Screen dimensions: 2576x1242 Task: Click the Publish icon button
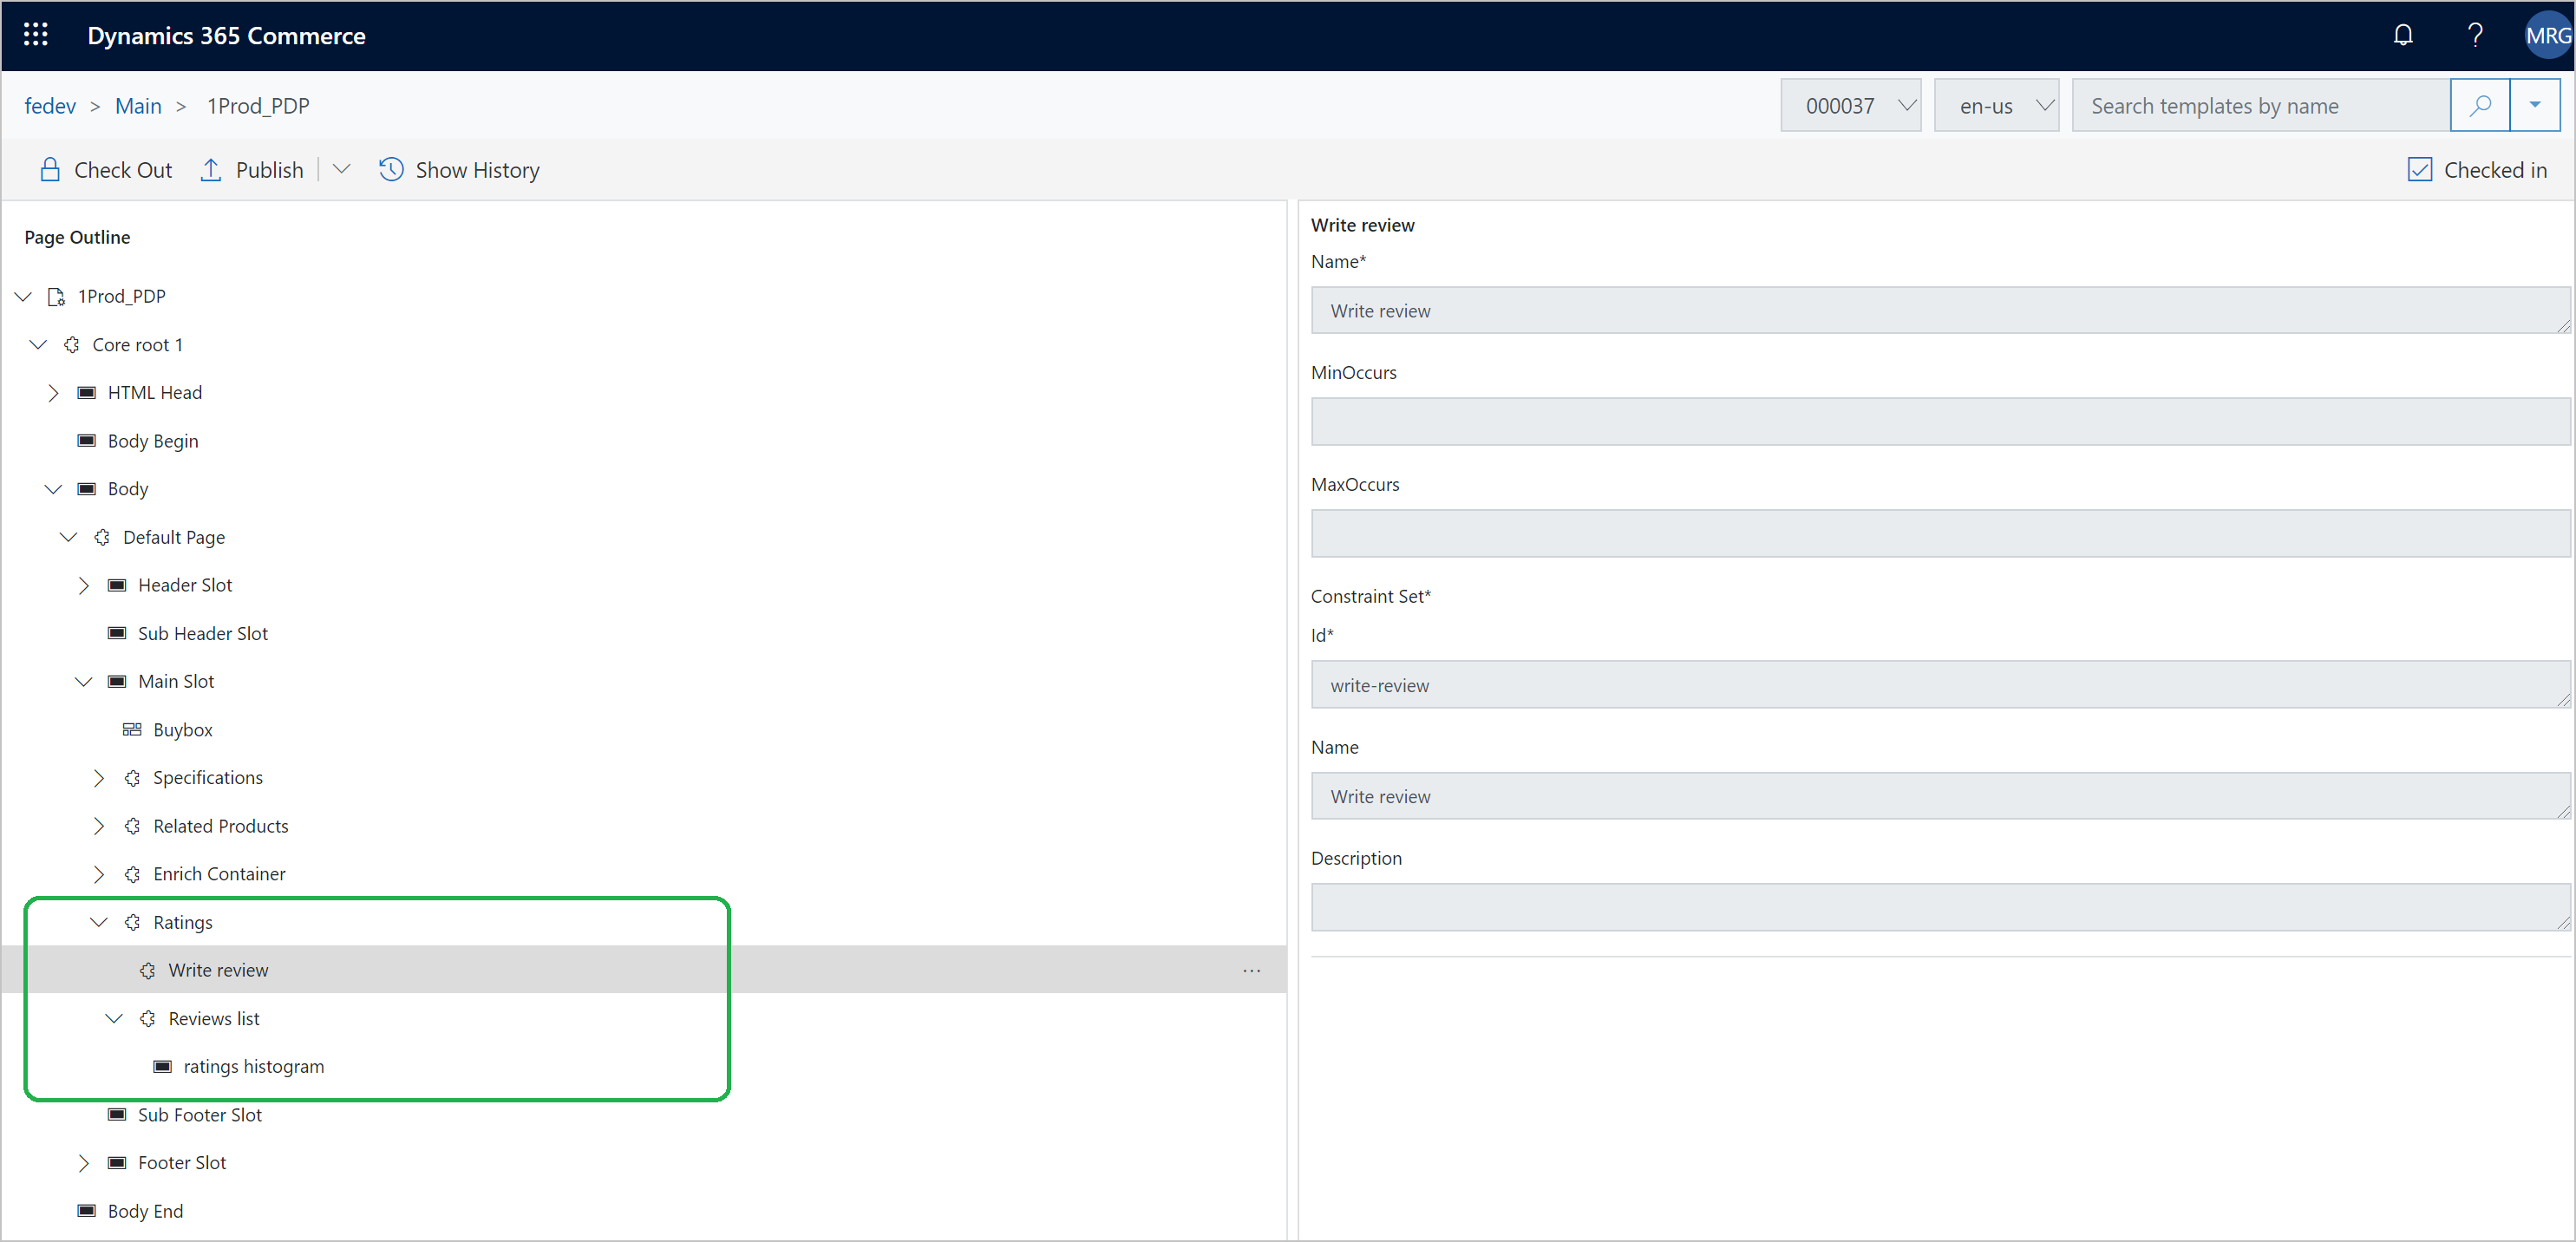point(213,169)
